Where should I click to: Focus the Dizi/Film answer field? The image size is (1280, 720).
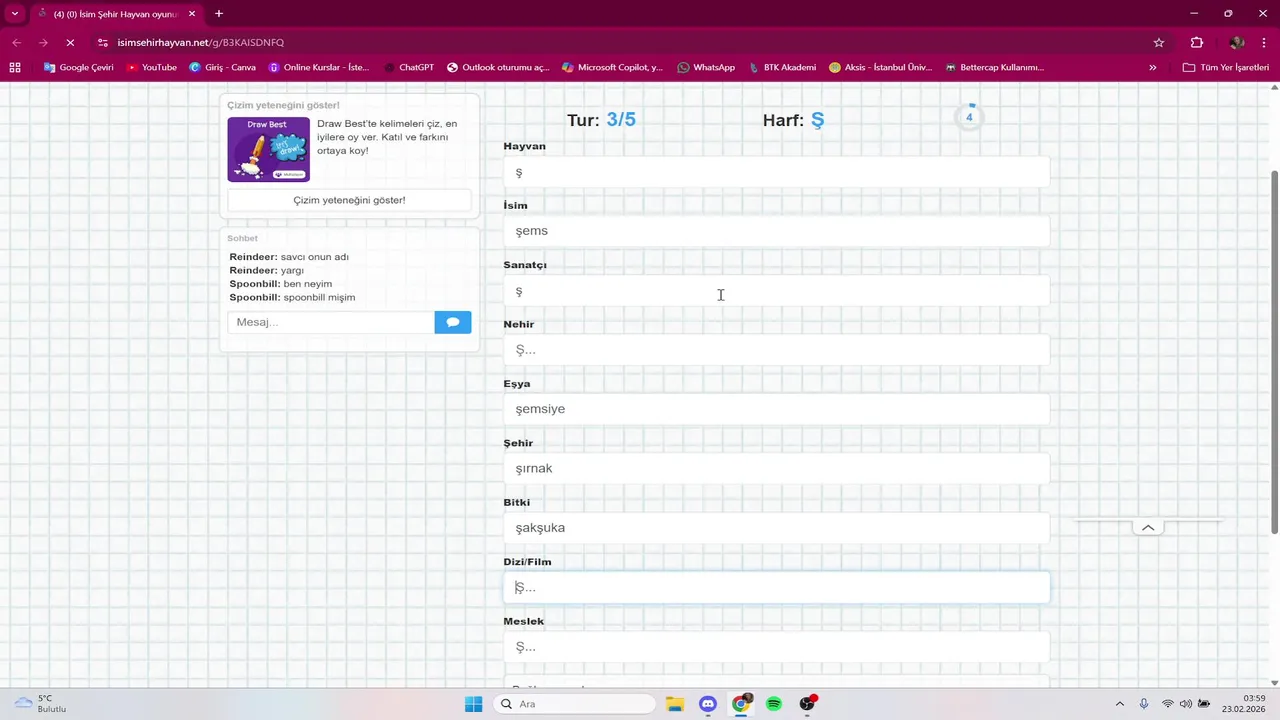tap(776, 587)
